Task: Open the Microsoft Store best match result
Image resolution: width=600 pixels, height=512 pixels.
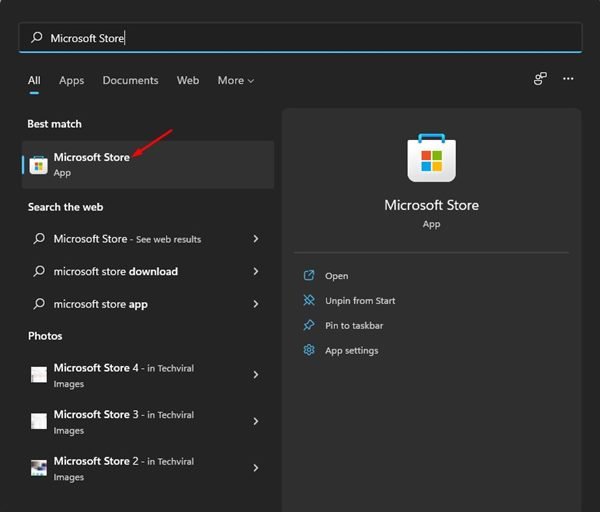Action: (148, 165)
